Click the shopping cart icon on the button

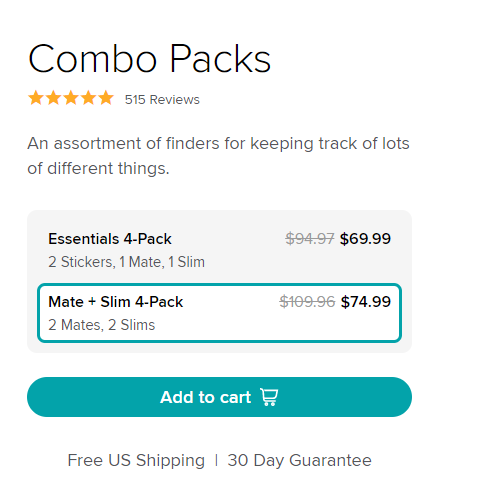(x=269, y=397)
